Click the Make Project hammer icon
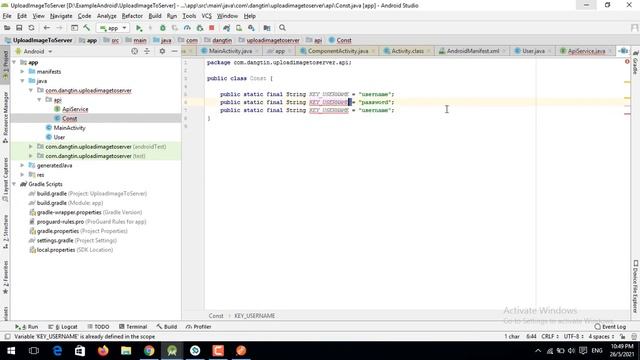The height and width of the screenshot is (360, 640). tap(87, 28)
